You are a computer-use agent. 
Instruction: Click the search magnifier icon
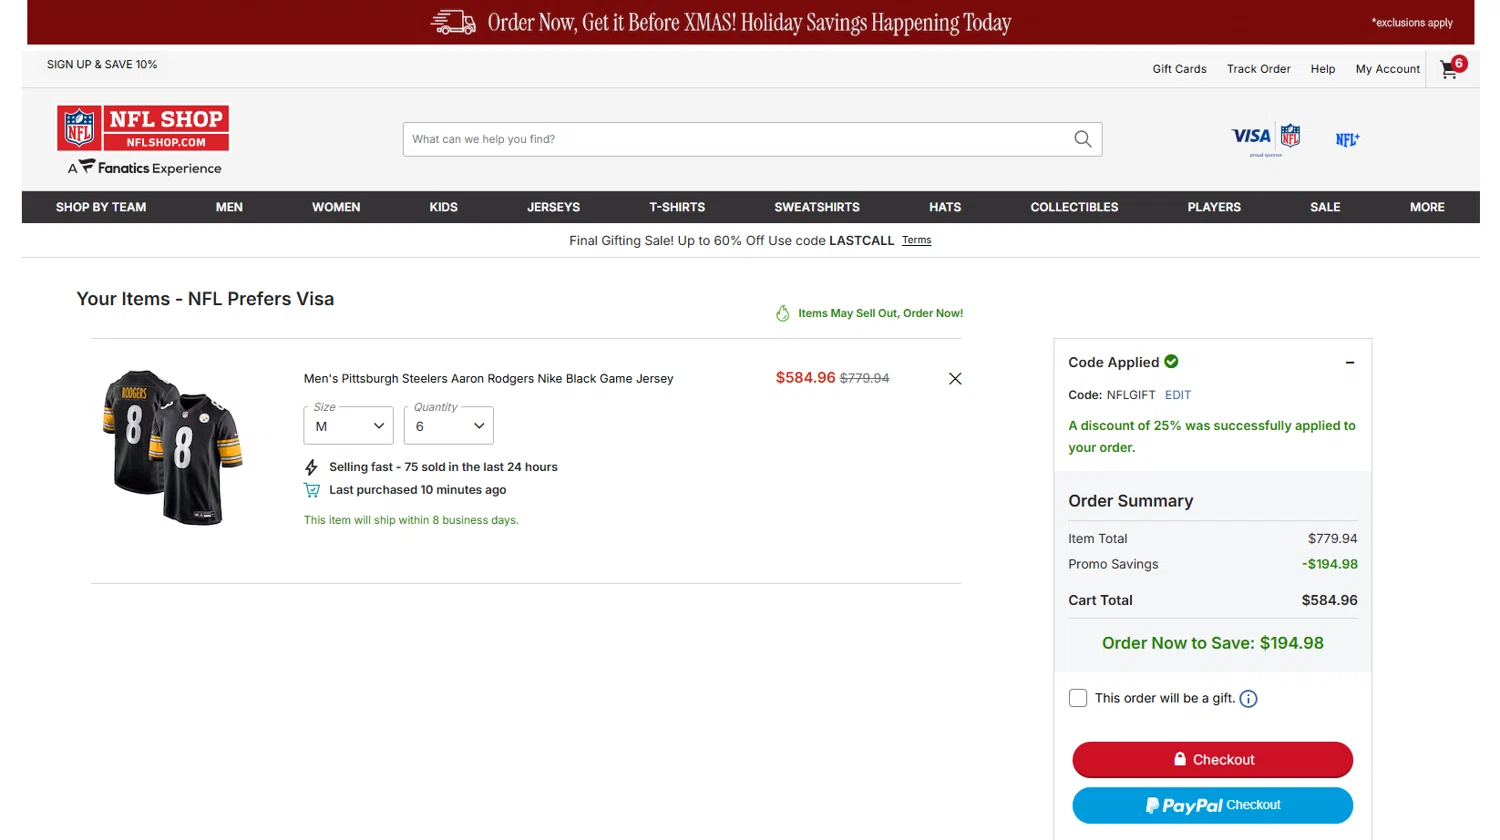coord(1082,139)
